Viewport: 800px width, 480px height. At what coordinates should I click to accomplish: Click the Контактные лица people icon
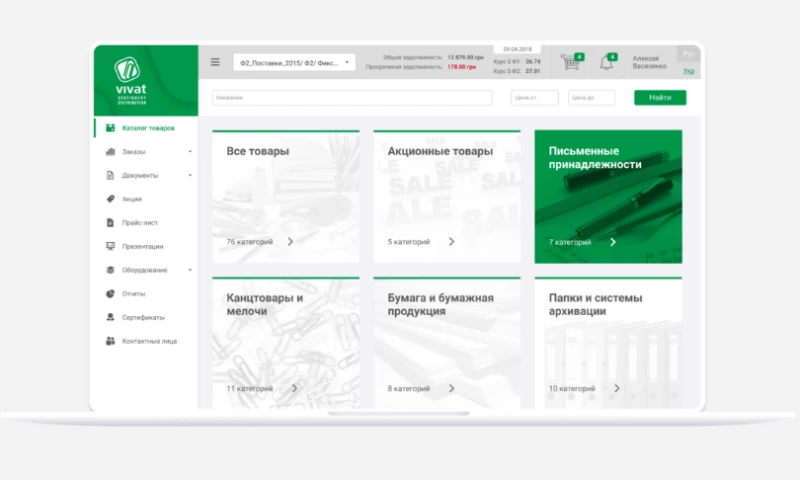[110, 341]
